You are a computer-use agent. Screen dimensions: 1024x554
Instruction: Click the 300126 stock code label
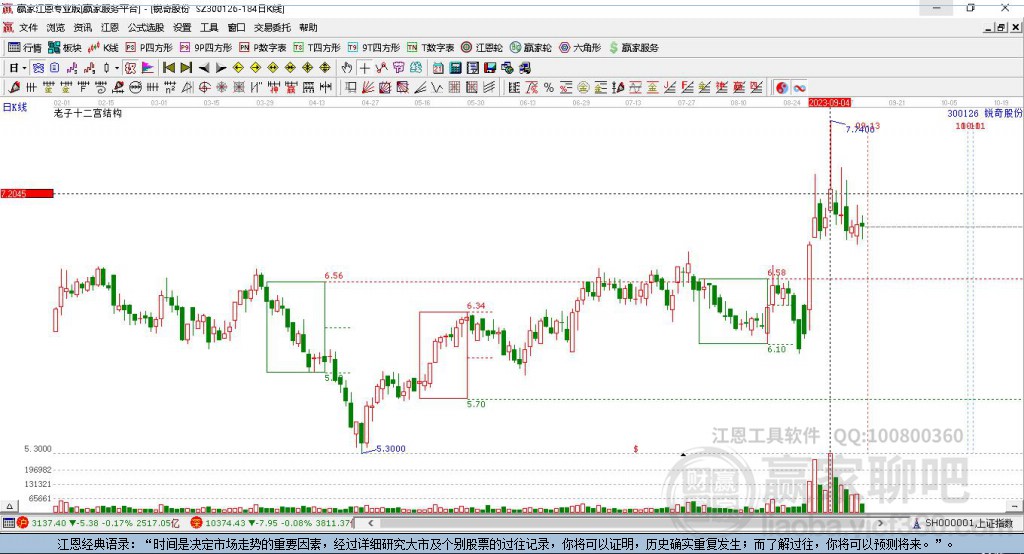pos(963,114)
